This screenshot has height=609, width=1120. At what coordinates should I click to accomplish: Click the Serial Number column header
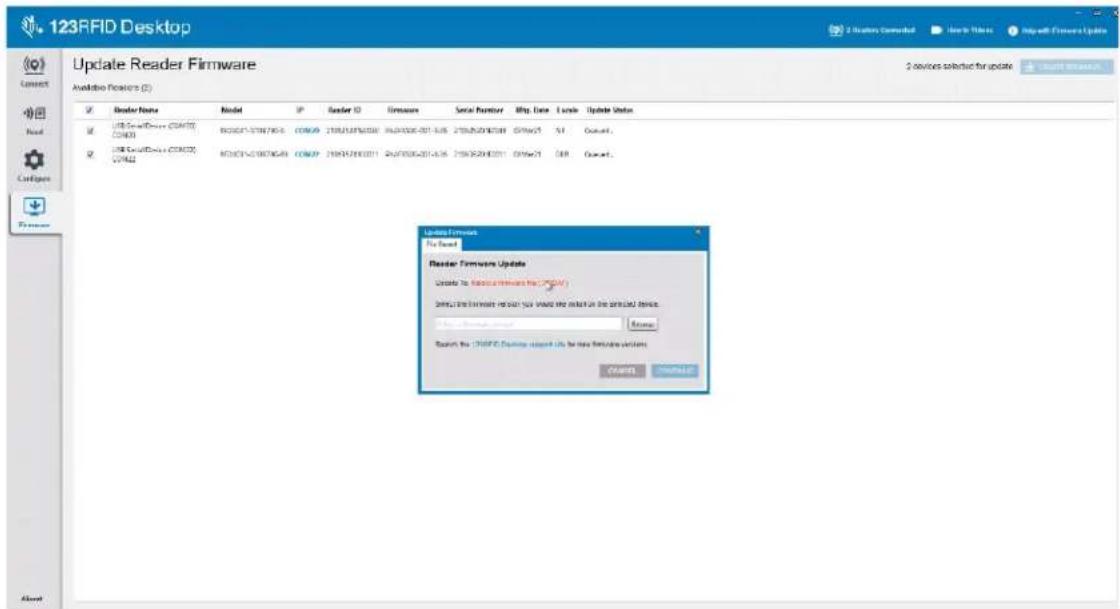[479, 110]
